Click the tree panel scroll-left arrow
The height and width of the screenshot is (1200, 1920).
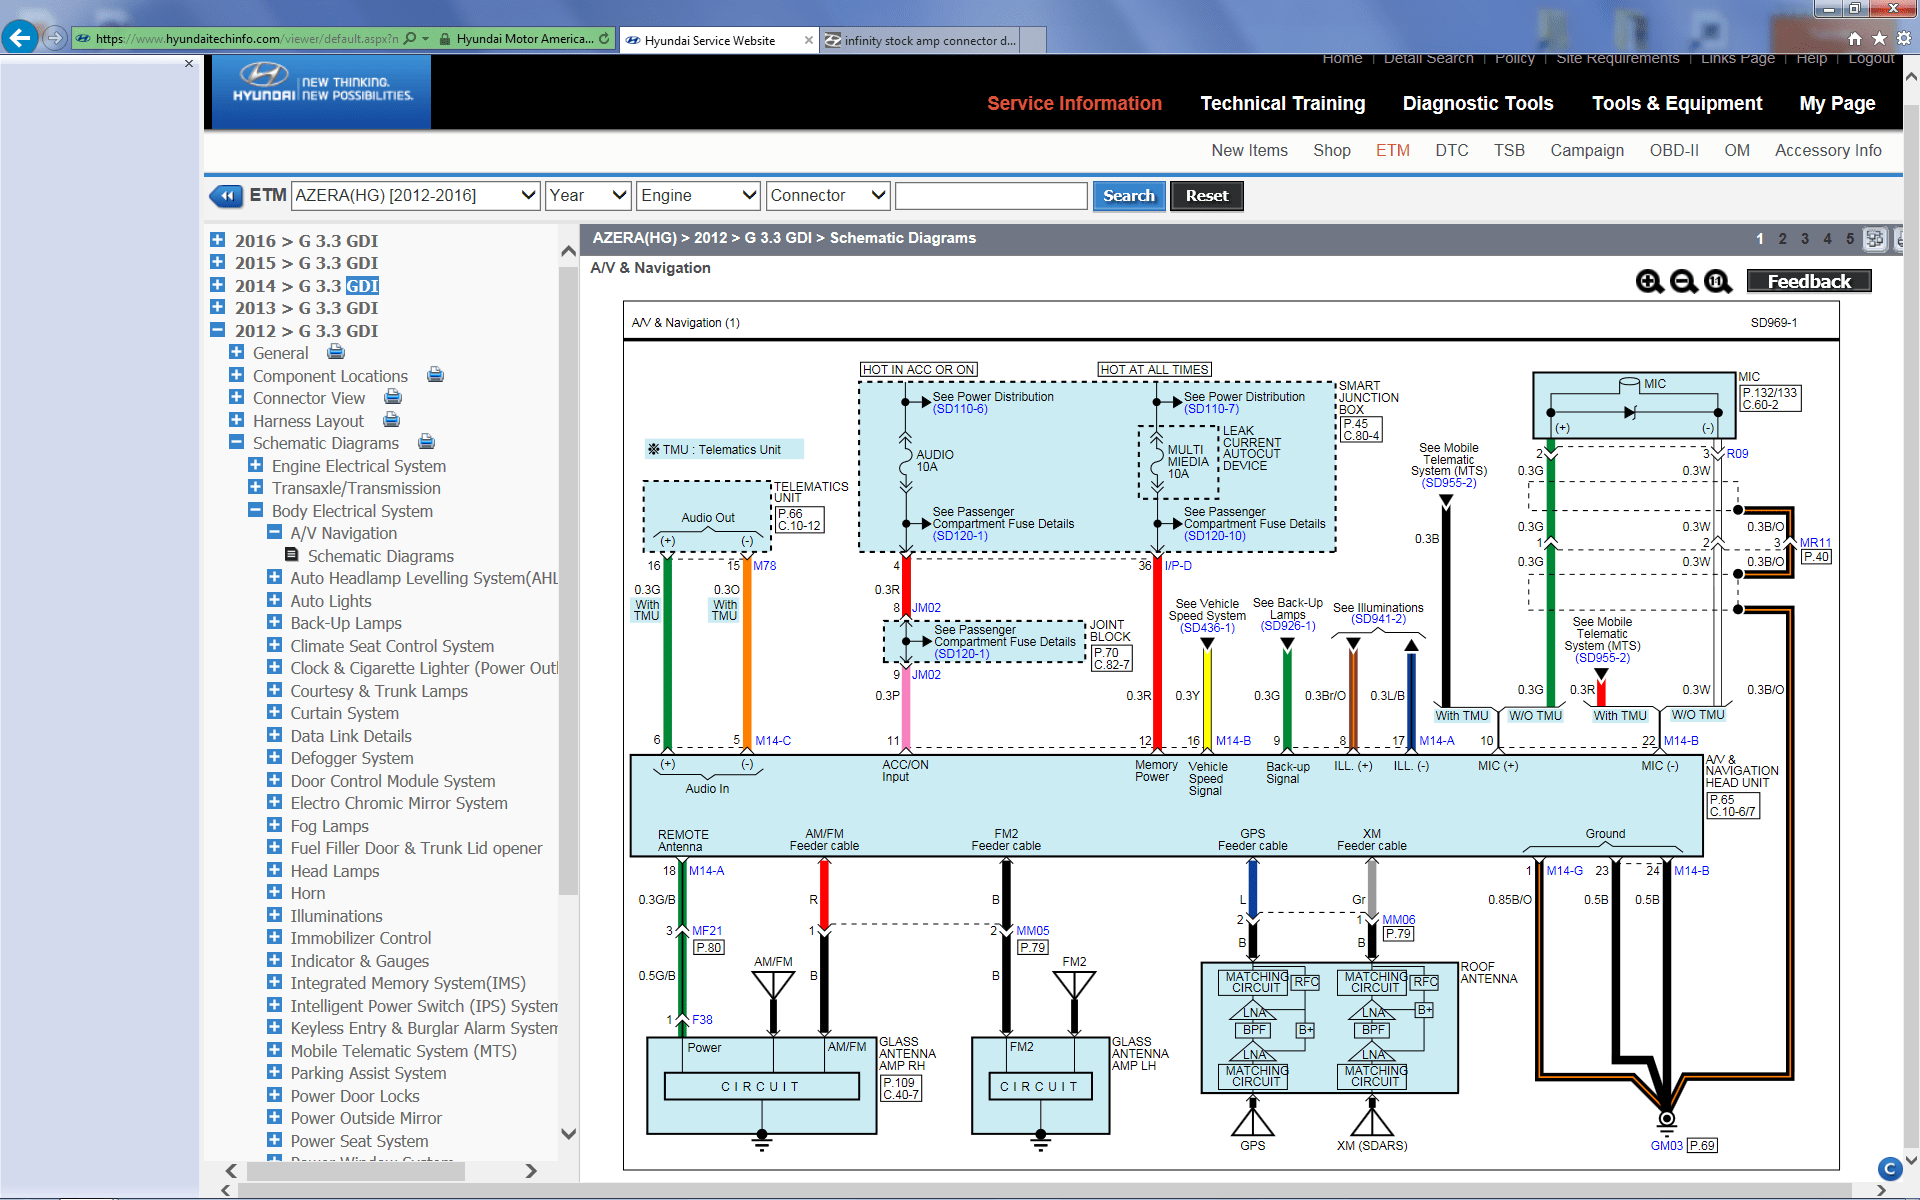pos(231,1170)
